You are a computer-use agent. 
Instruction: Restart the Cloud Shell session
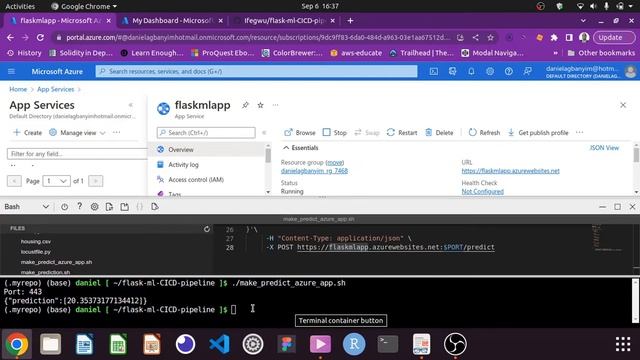pyautogui.click(x=64, y=207)
